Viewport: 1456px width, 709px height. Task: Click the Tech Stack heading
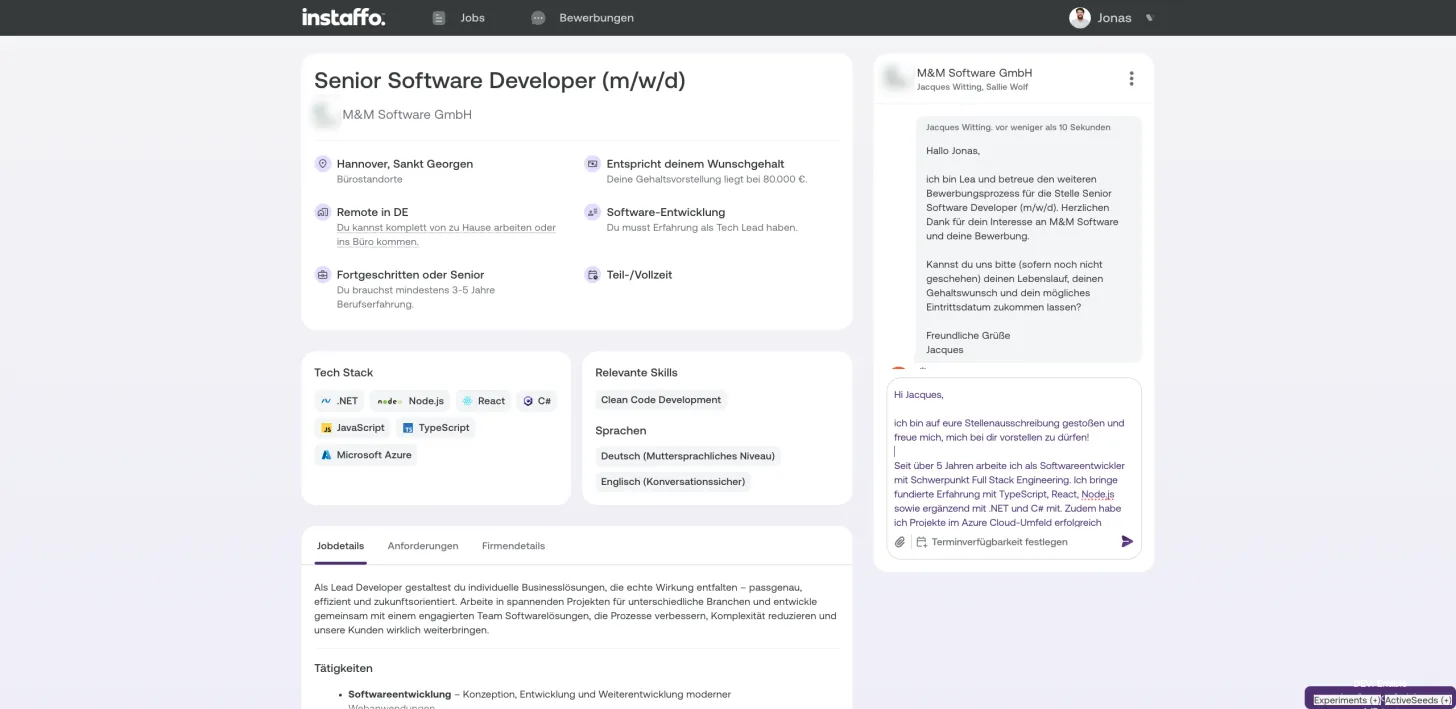coord(343,373)
